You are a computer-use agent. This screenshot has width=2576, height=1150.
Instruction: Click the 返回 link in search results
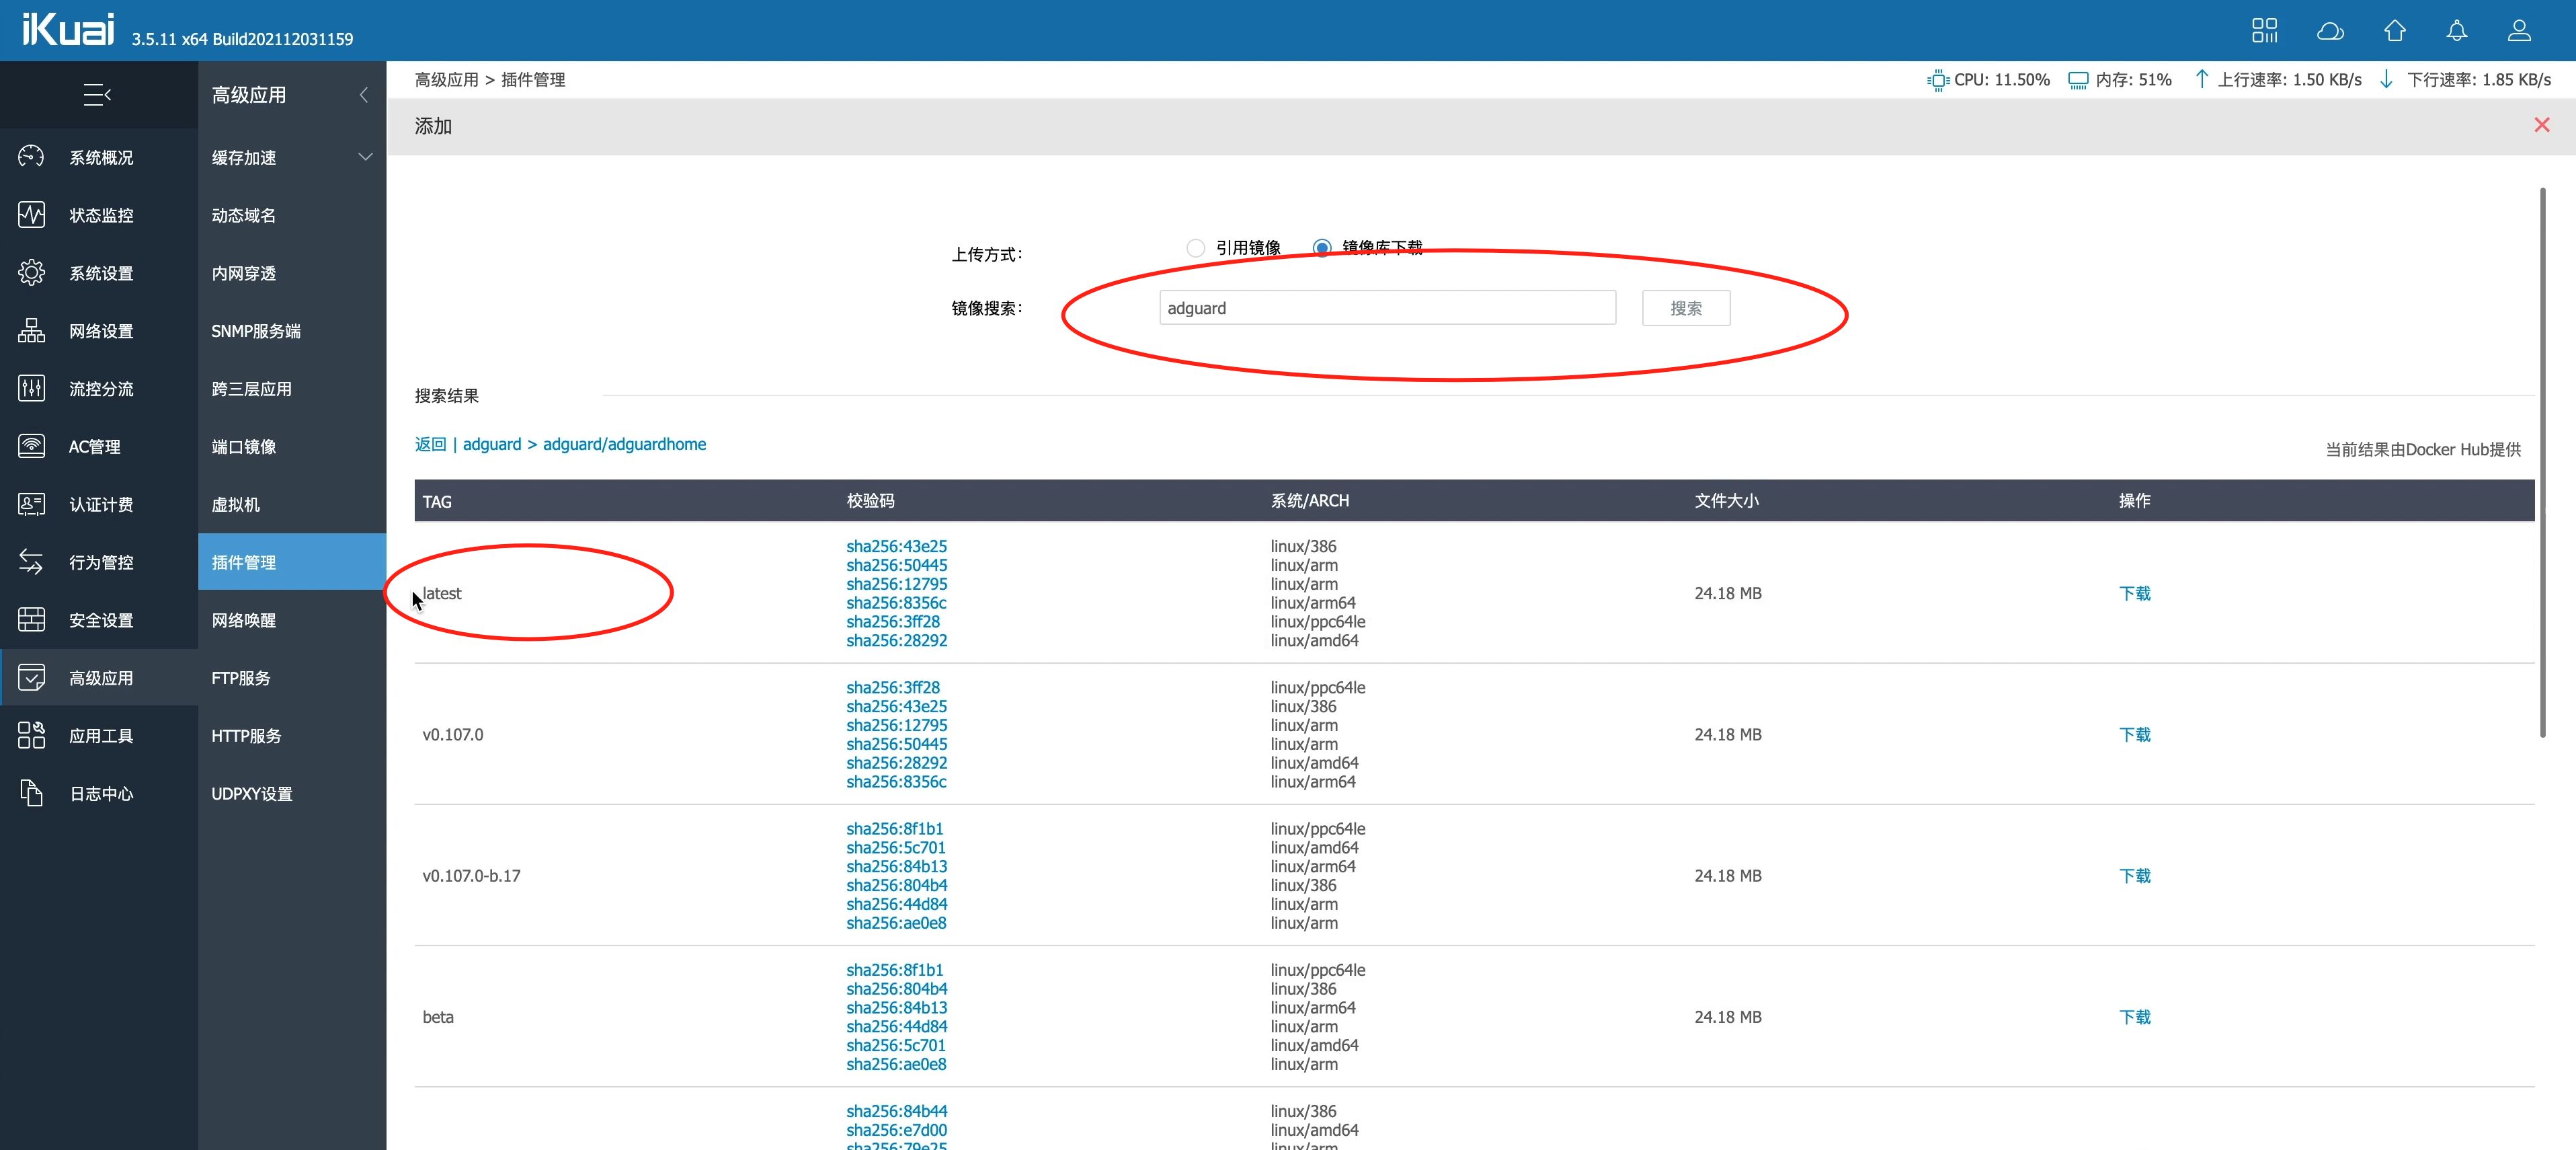(x=430, y=444)
